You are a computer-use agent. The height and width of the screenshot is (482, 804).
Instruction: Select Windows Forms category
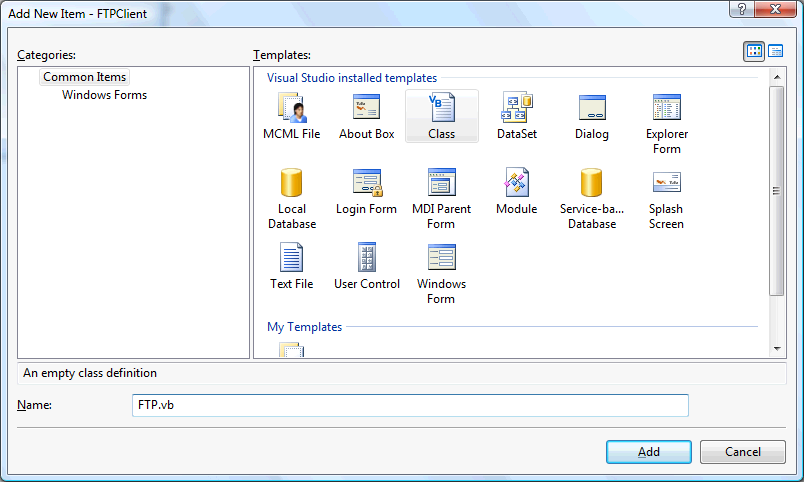104,95
